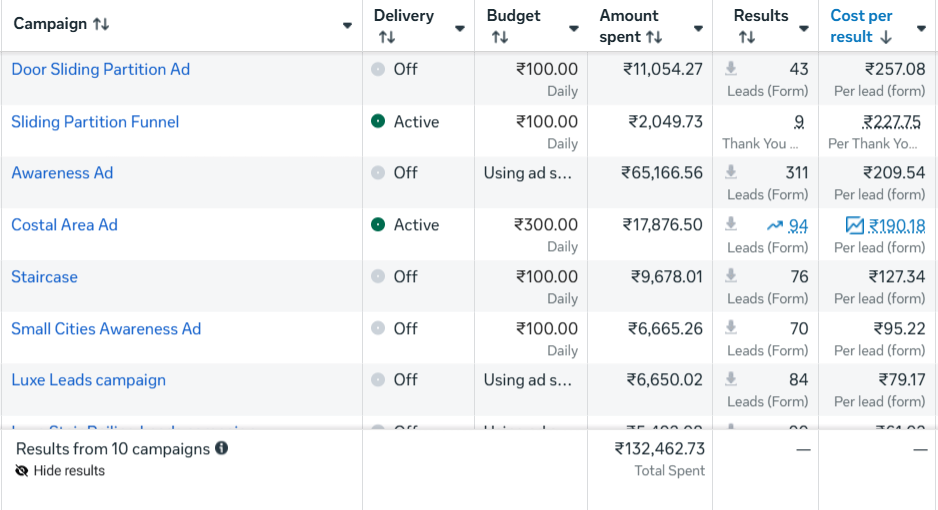Open Small Cities Awareness Ad campaign

click(106, 329)
